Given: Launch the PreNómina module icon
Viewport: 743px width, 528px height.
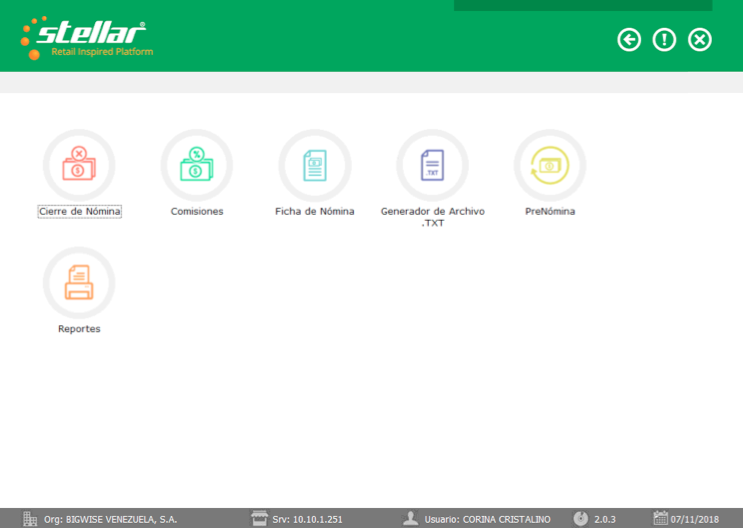Looking at the screenshot, I should 550,165.
